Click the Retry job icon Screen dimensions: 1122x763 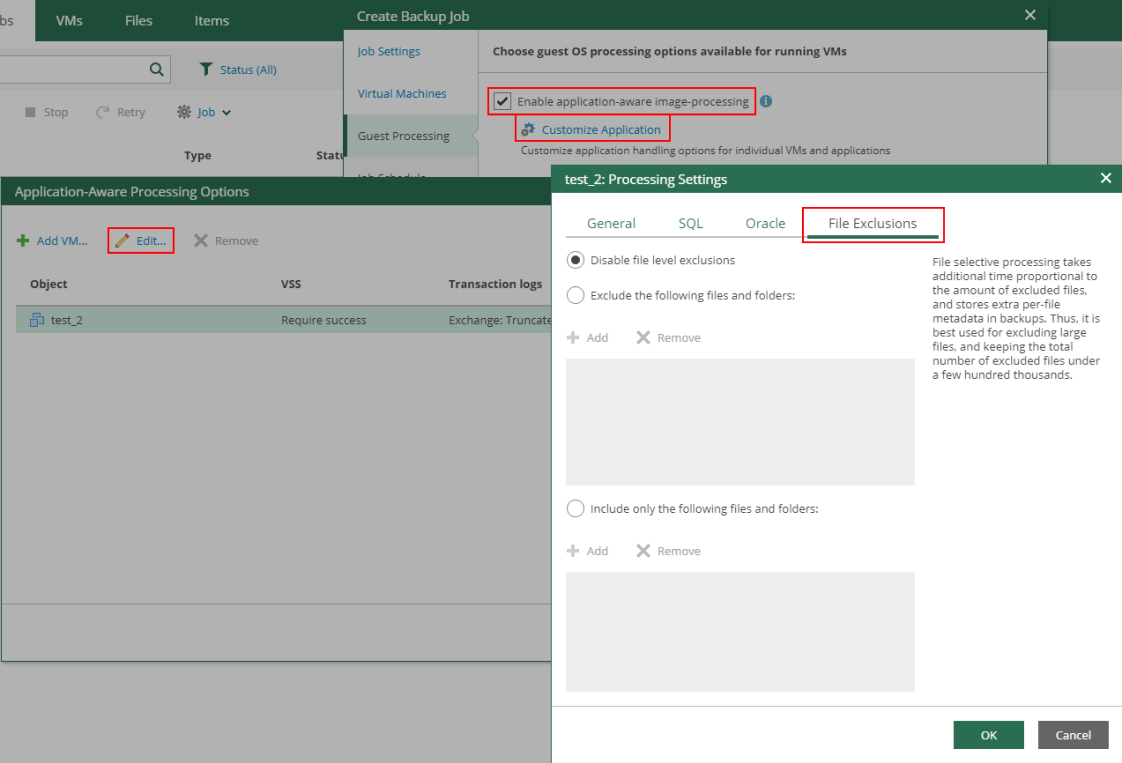102,112
